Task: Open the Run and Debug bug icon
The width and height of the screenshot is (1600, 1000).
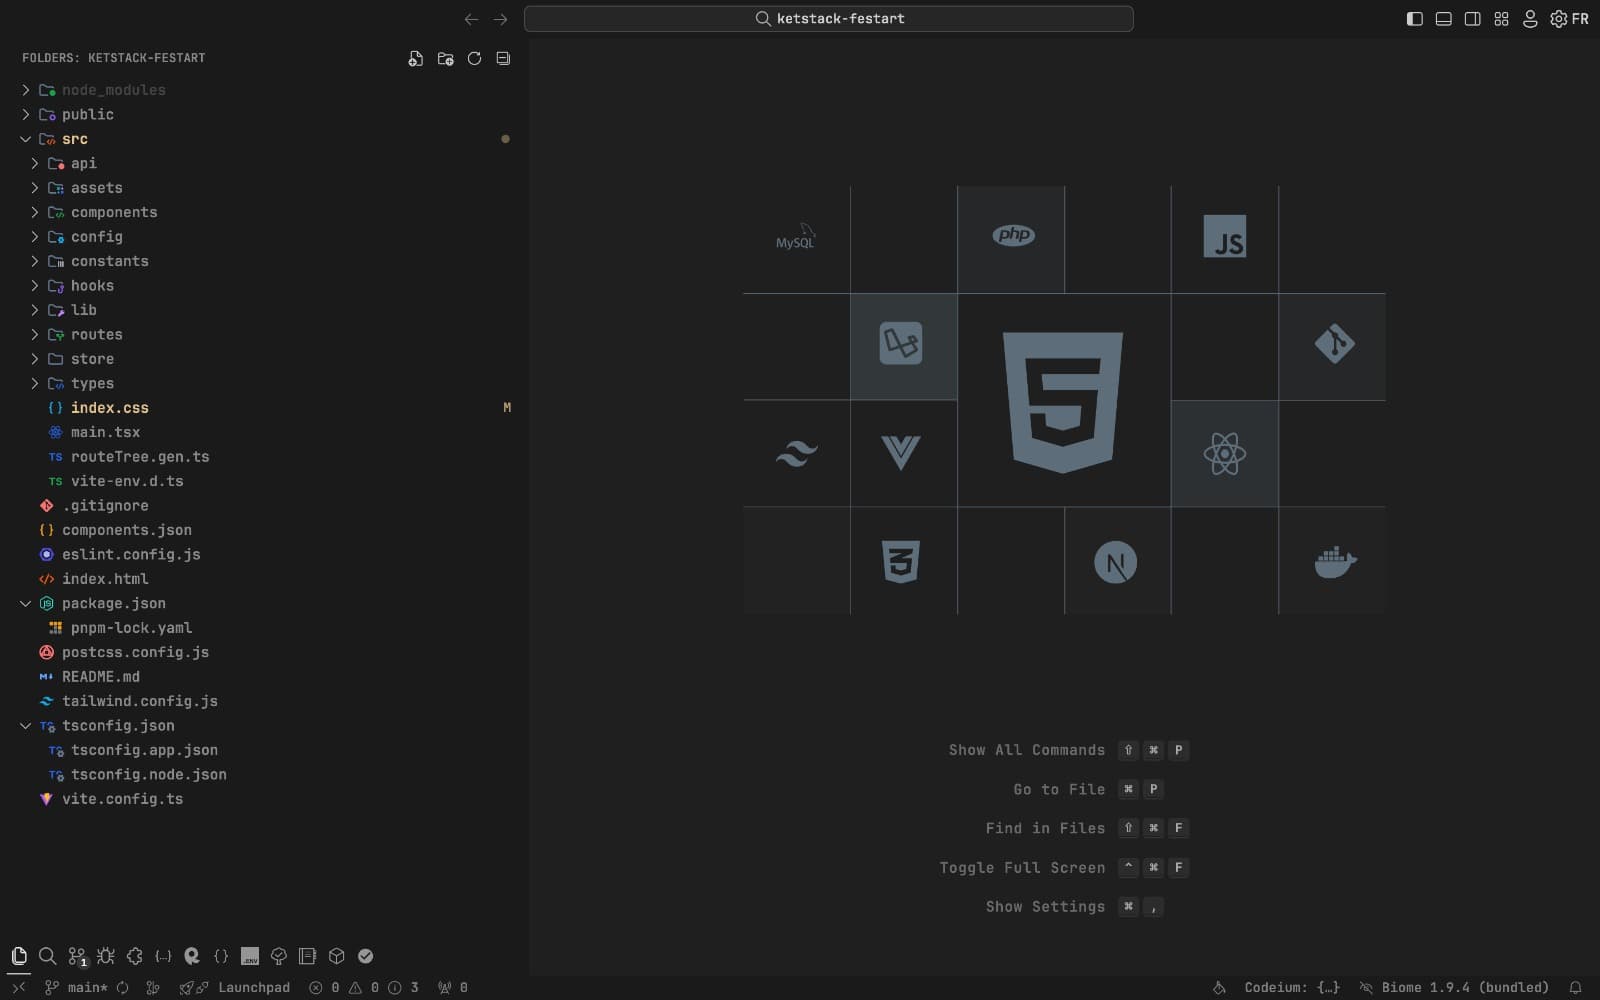Action: tap(105, 956)
